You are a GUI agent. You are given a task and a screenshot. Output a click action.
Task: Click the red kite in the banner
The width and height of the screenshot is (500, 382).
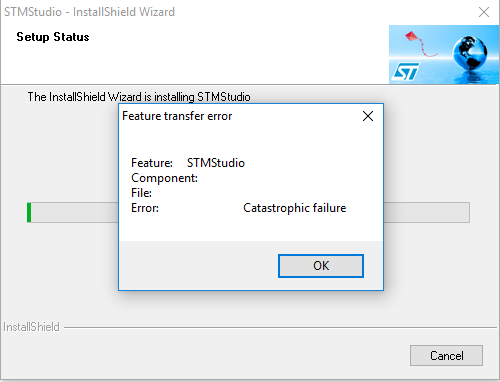click(412, 37)
